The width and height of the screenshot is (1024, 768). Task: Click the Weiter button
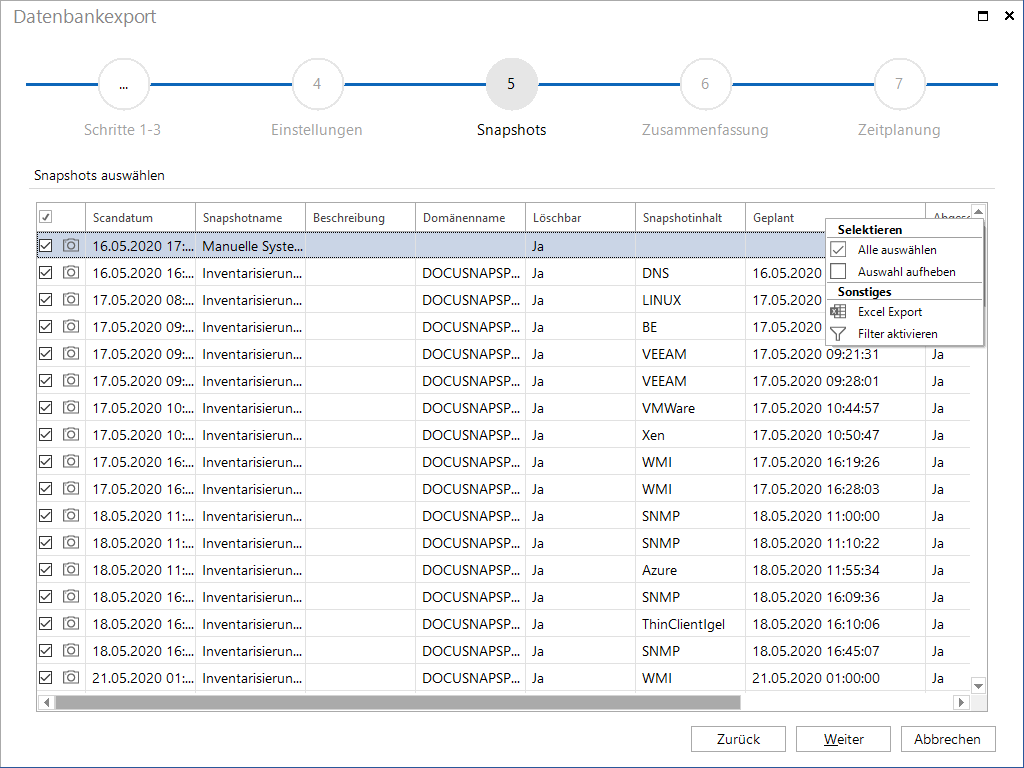[x=843, y=739]
